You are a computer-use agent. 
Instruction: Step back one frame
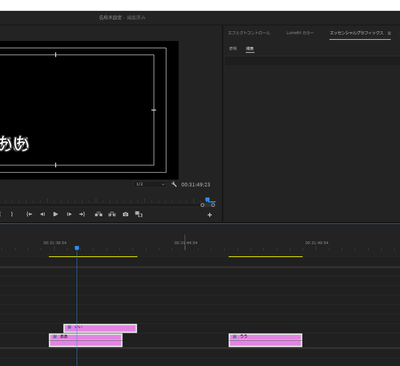pyautogui.click(x=42, y=214)
